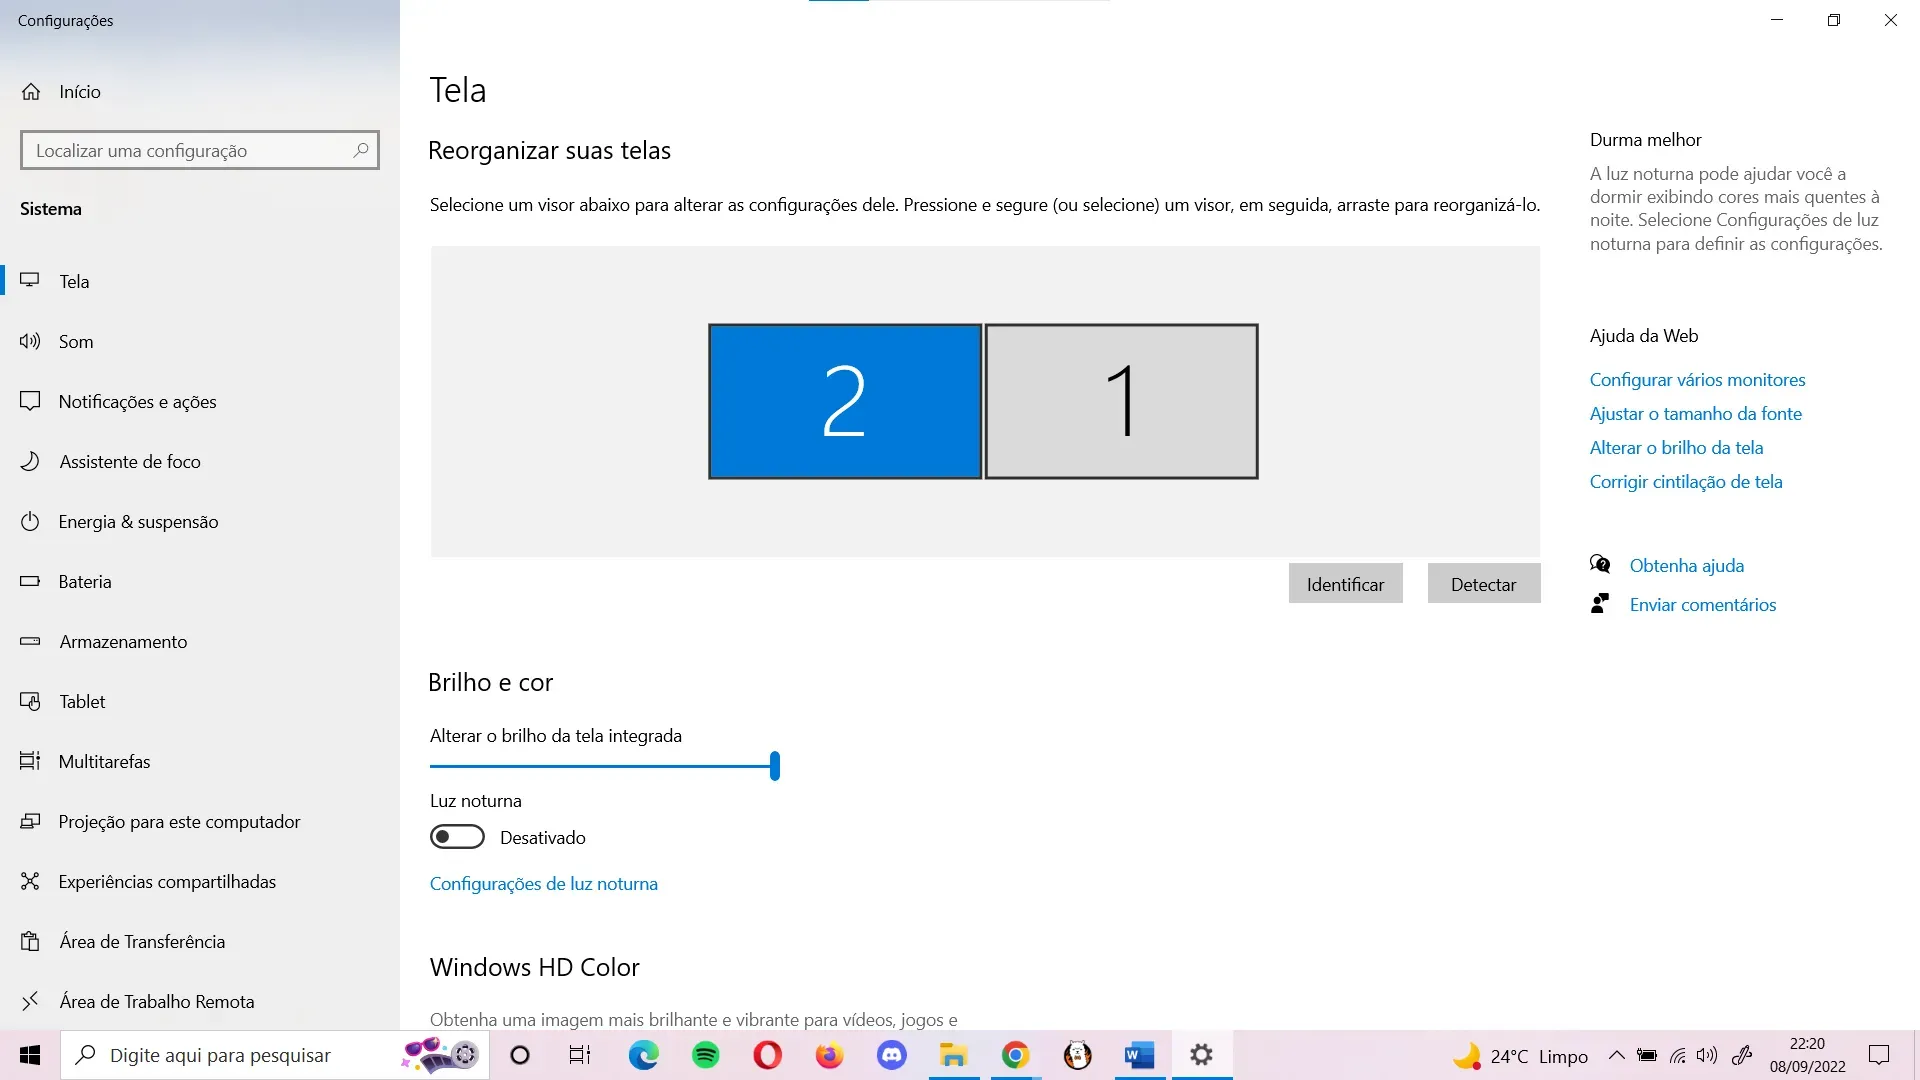
Task: Click the Início home icon
Action: [x=31, y=91]
